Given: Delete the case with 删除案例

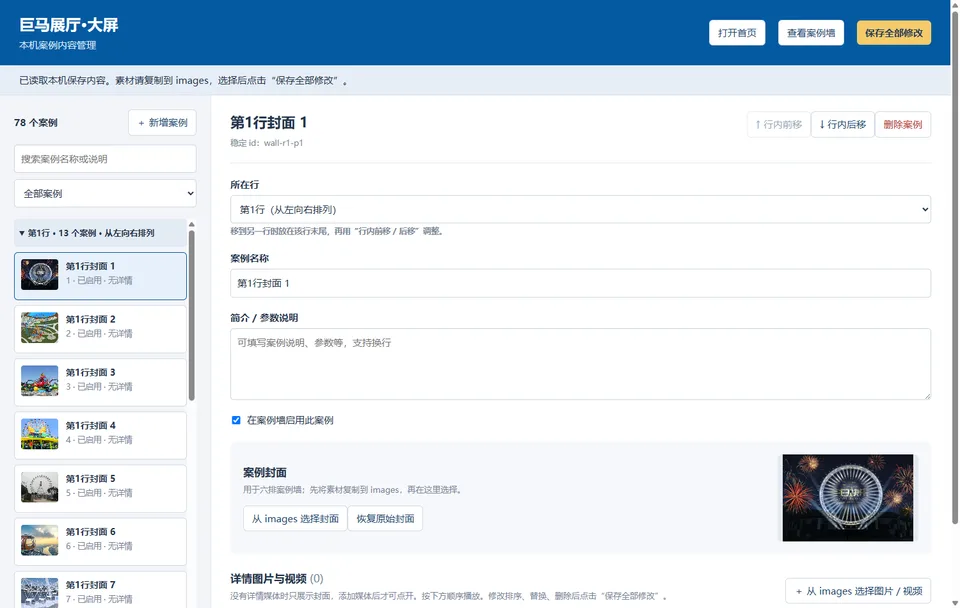Looking at the screenshot, I should [x=902, y=124].
